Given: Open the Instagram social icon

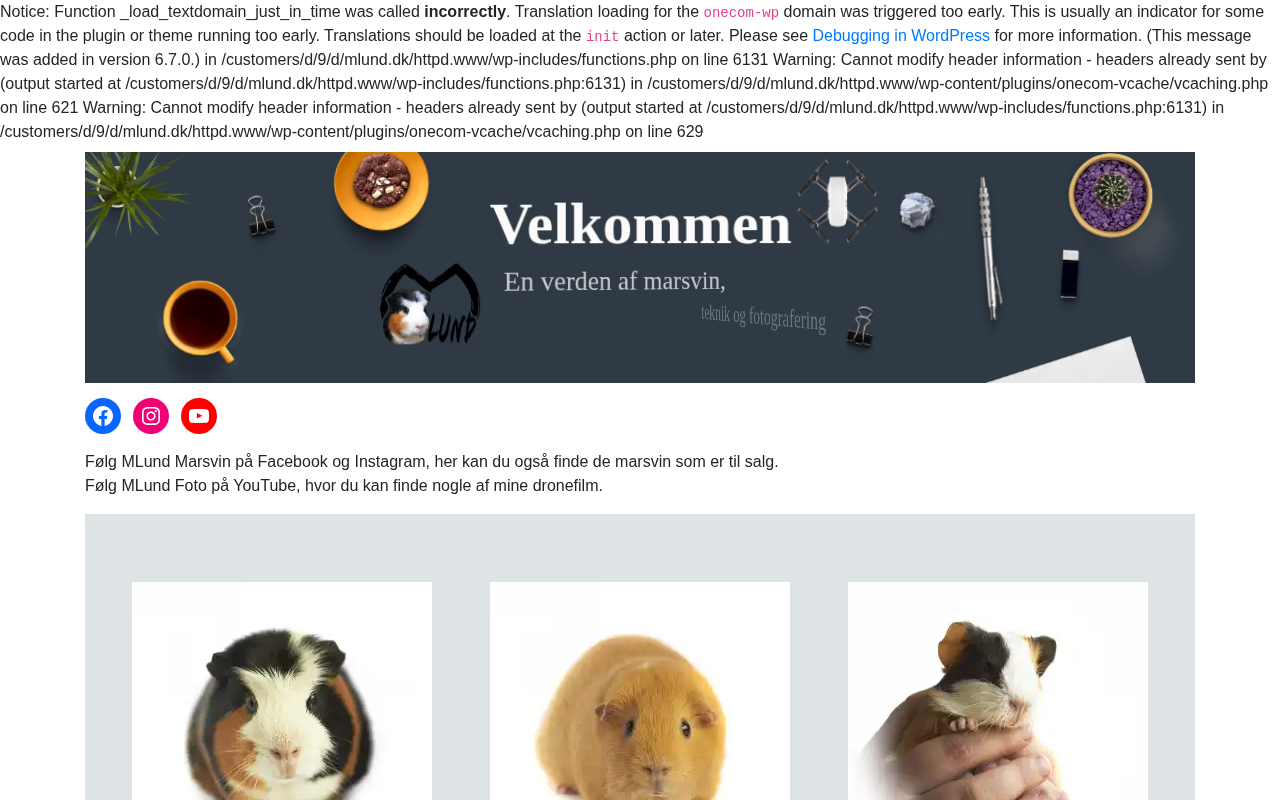Looking at the screenshot, I should (151, 416).
